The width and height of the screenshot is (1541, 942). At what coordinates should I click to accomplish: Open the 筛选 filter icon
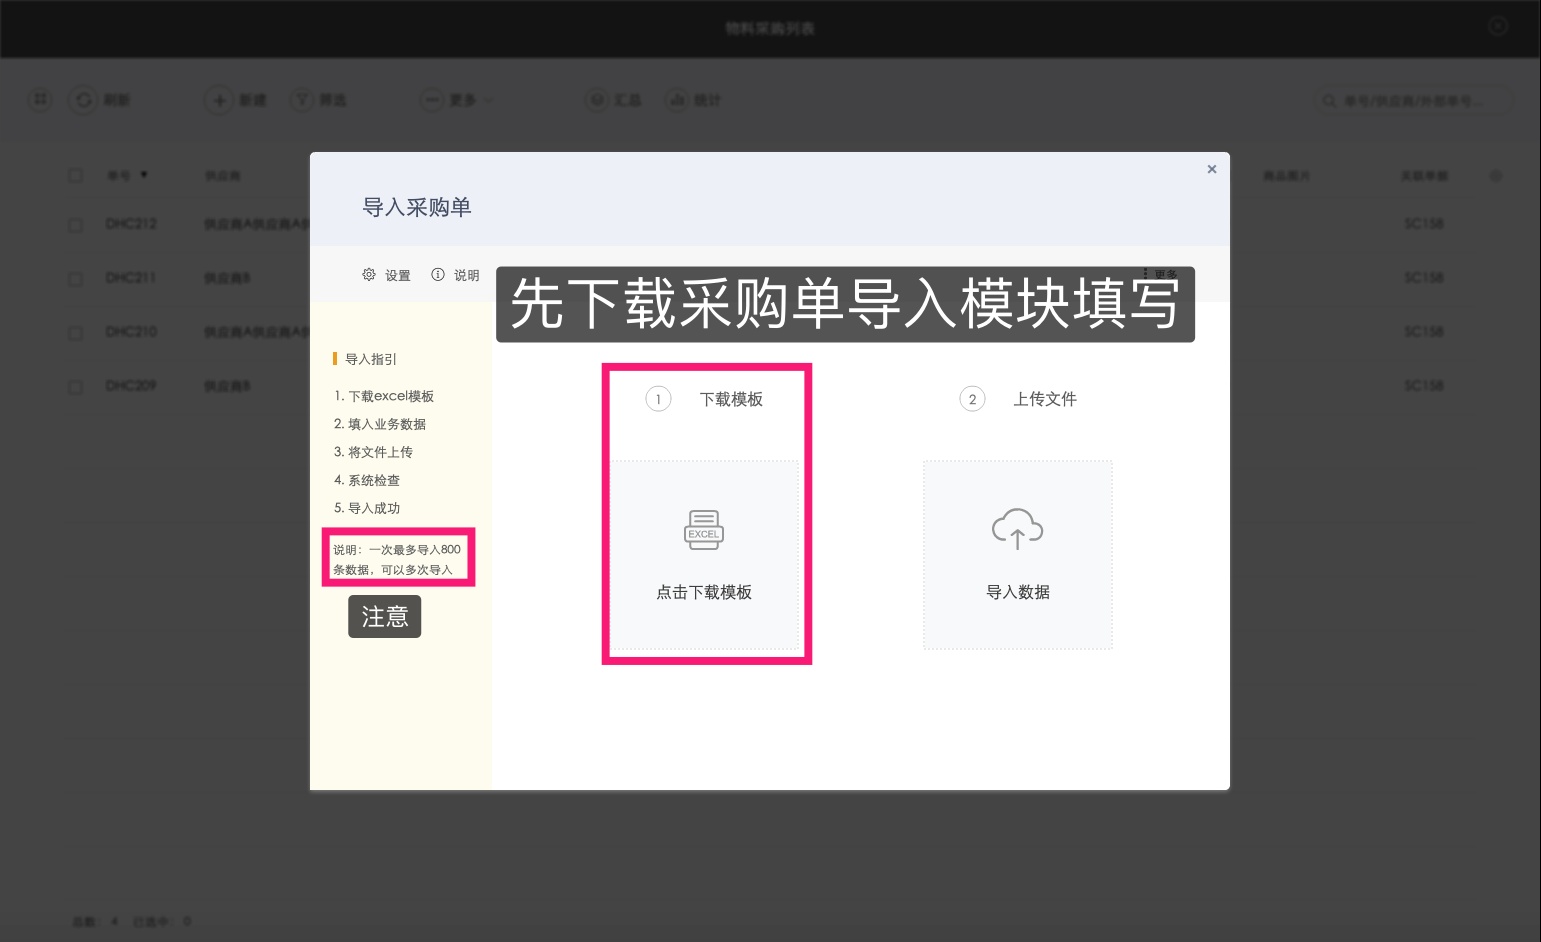tap(300, 100)
